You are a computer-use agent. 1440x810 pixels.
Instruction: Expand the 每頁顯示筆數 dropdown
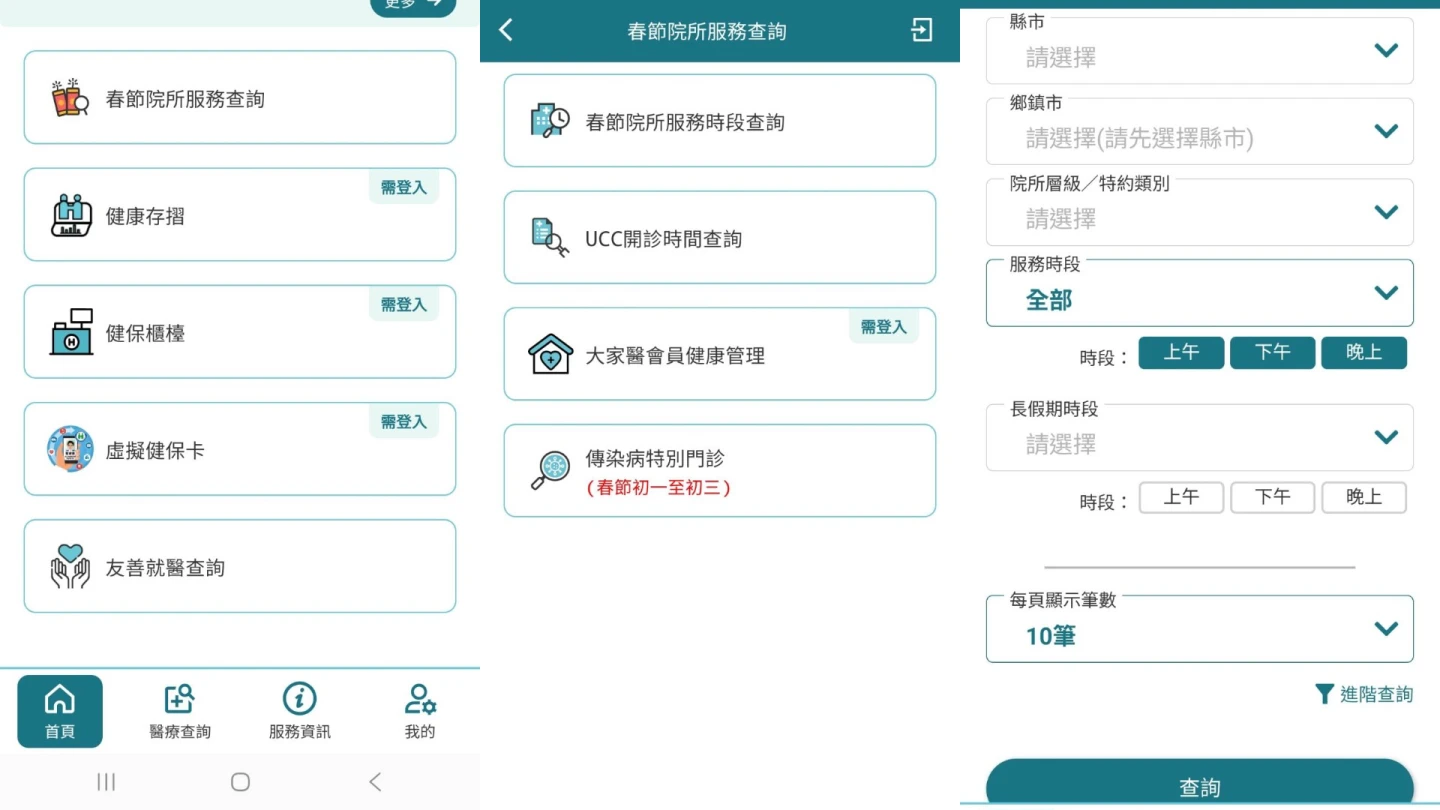pos(1385,629)
